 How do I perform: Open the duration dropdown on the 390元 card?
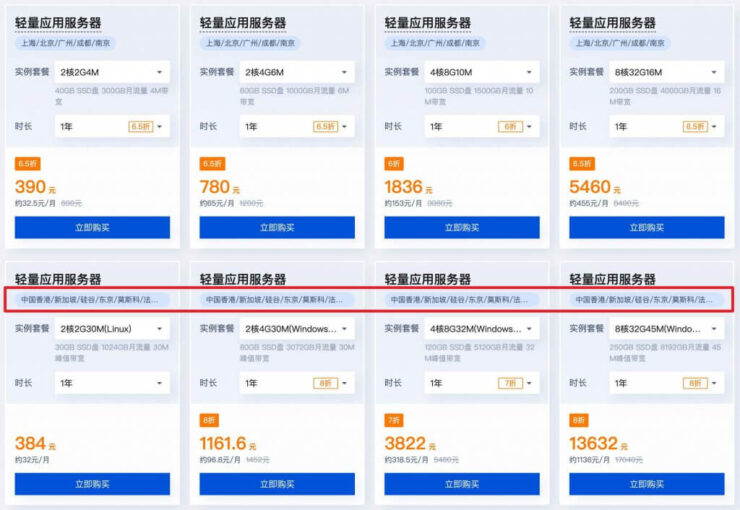click(112, 126)
